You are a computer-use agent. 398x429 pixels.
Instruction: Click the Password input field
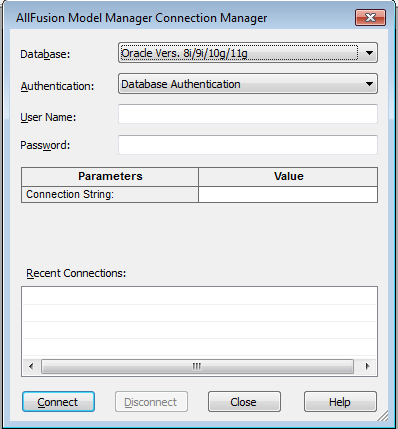[x=248, y=145]
